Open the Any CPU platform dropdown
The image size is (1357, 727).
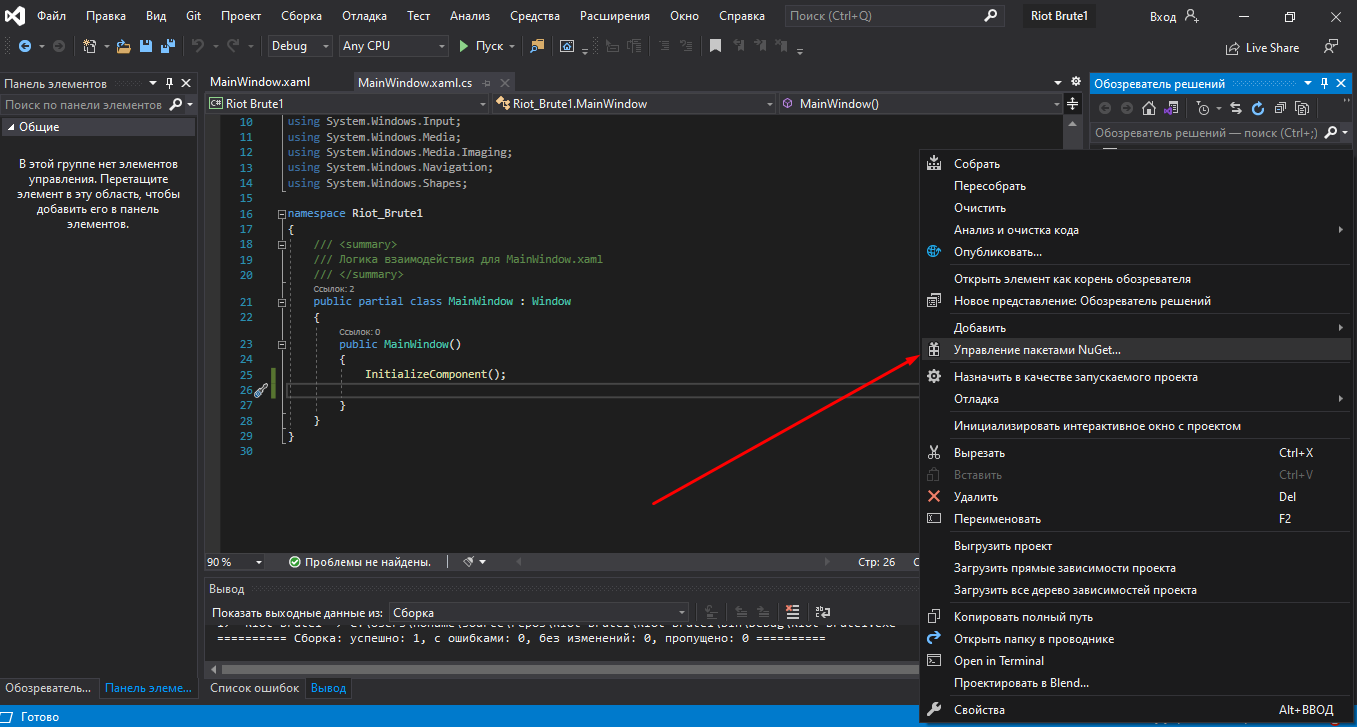[x=394, y=46]
